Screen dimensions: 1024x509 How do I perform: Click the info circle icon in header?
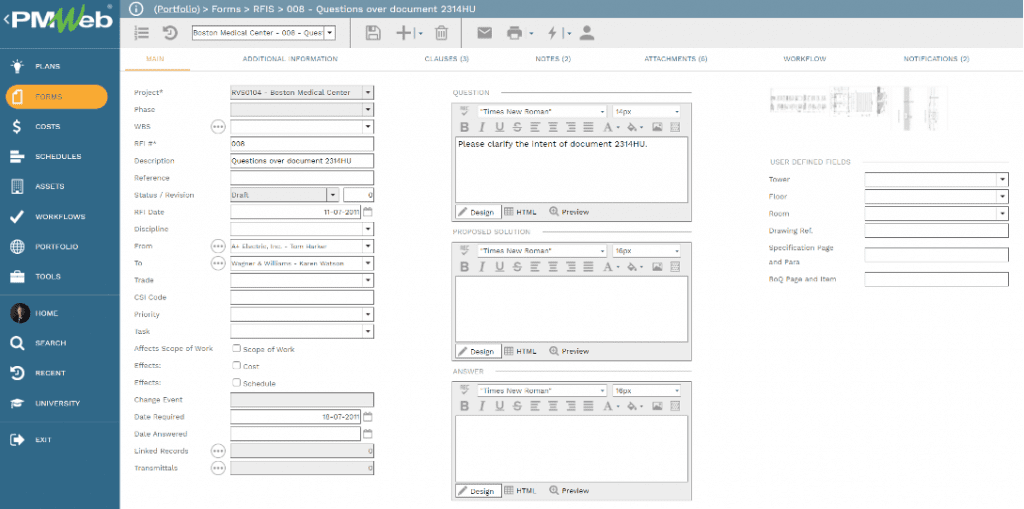[x=136, y=9]
